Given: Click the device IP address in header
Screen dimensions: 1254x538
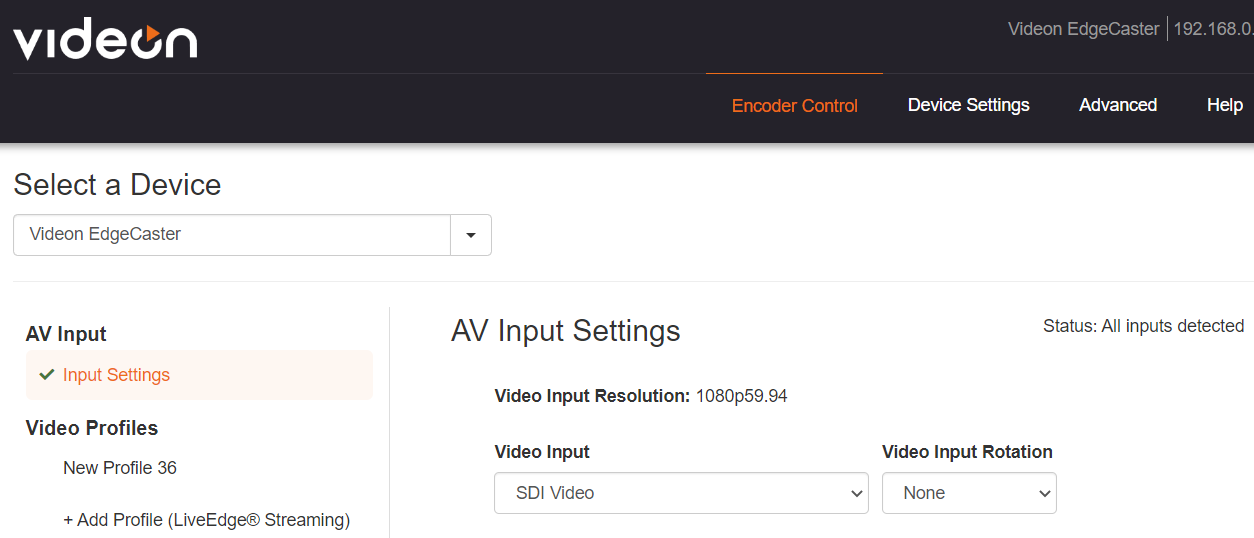Looking at the screenshot, I should point(1213,29).
